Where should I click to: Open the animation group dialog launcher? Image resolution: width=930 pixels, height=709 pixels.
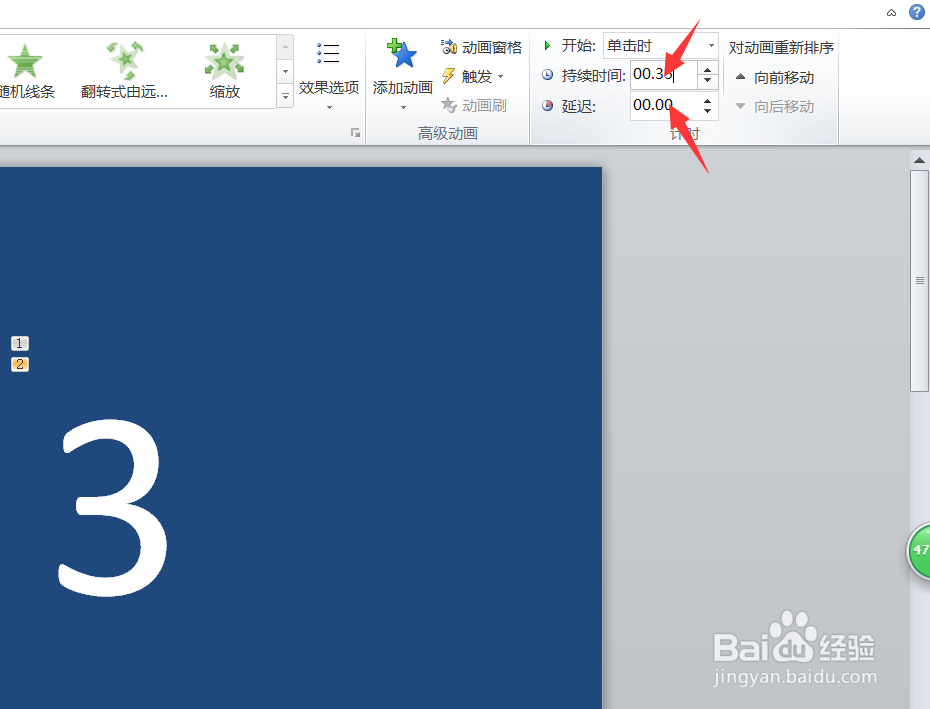coord(355,133)
